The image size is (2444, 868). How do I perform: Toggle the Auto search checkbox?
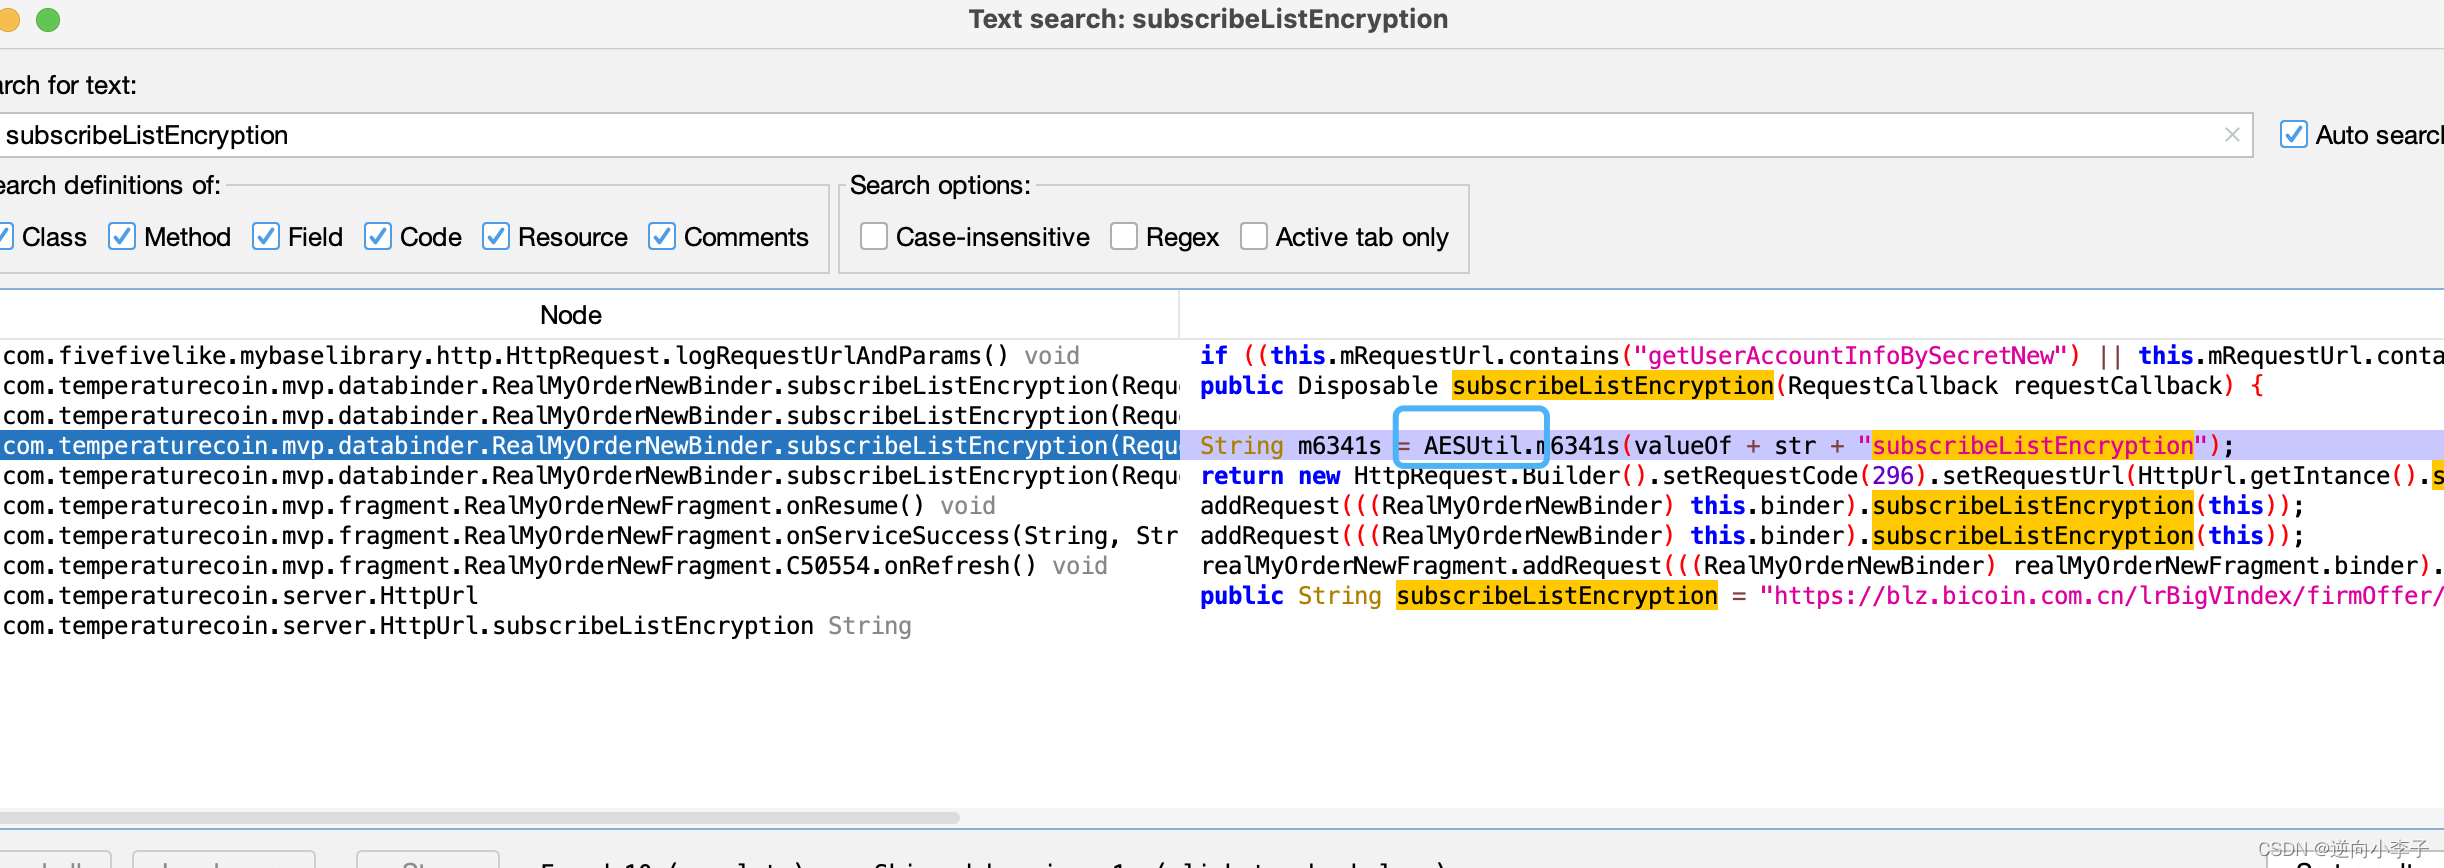tap(2294, 135)
